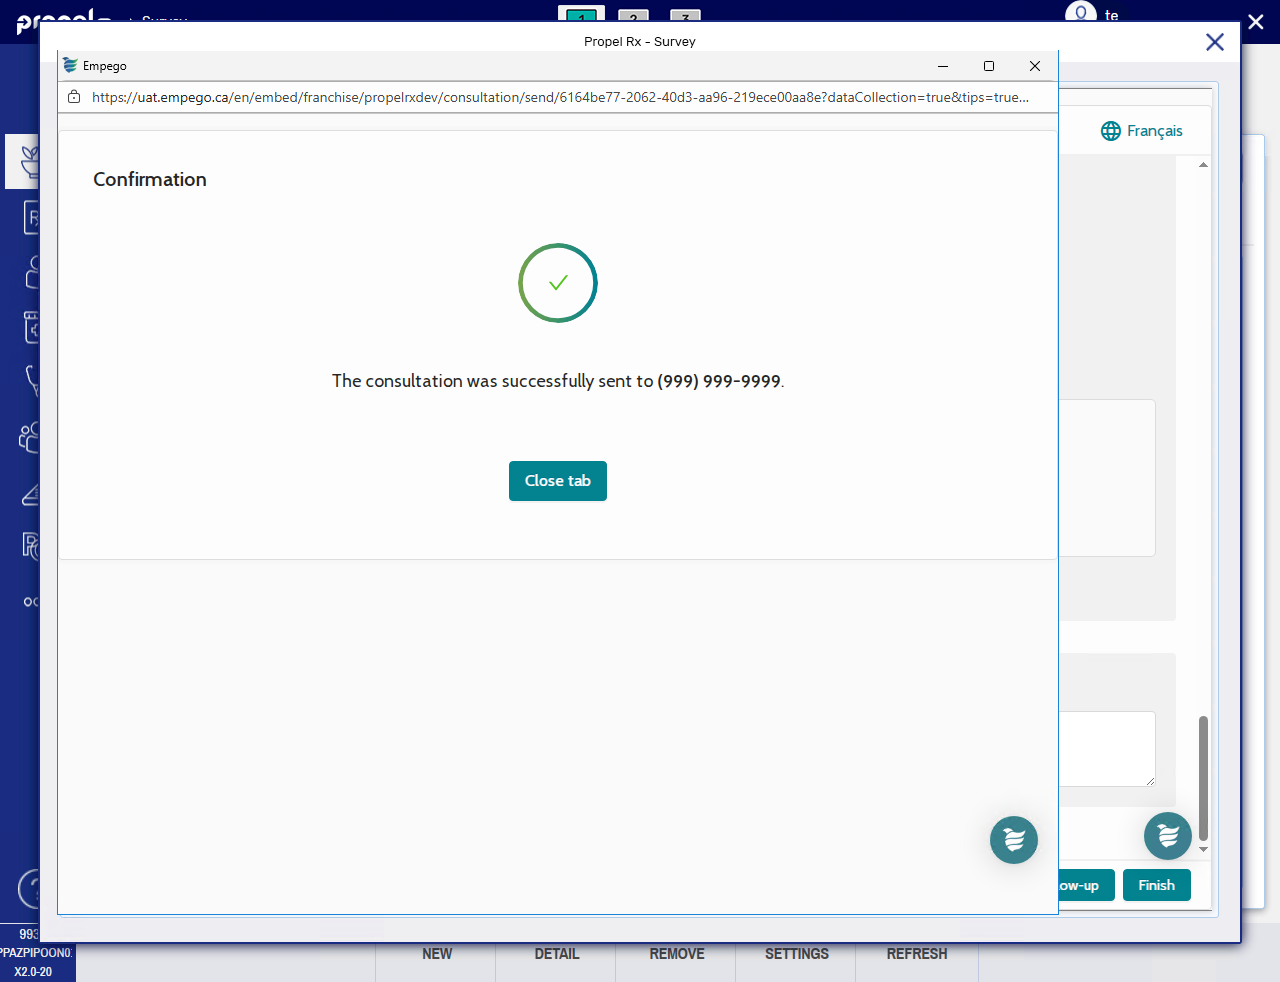Viewport: 1280px width, 982px height.
Task: Select workspace tab 1 at top
Action: (x=581, y=16)
